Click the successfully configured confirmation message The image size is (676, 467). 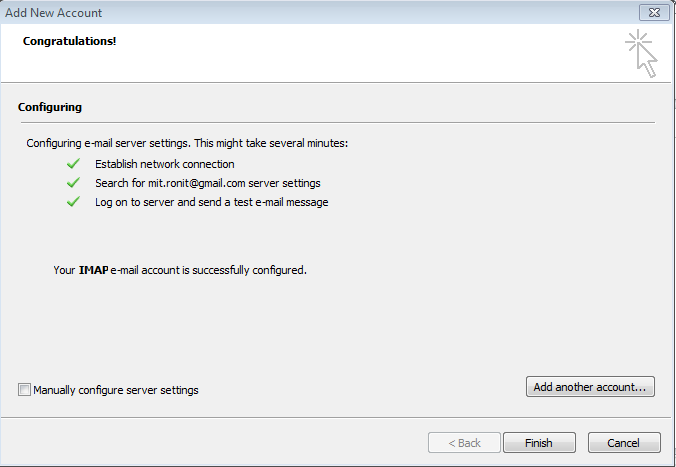(180, 270)
